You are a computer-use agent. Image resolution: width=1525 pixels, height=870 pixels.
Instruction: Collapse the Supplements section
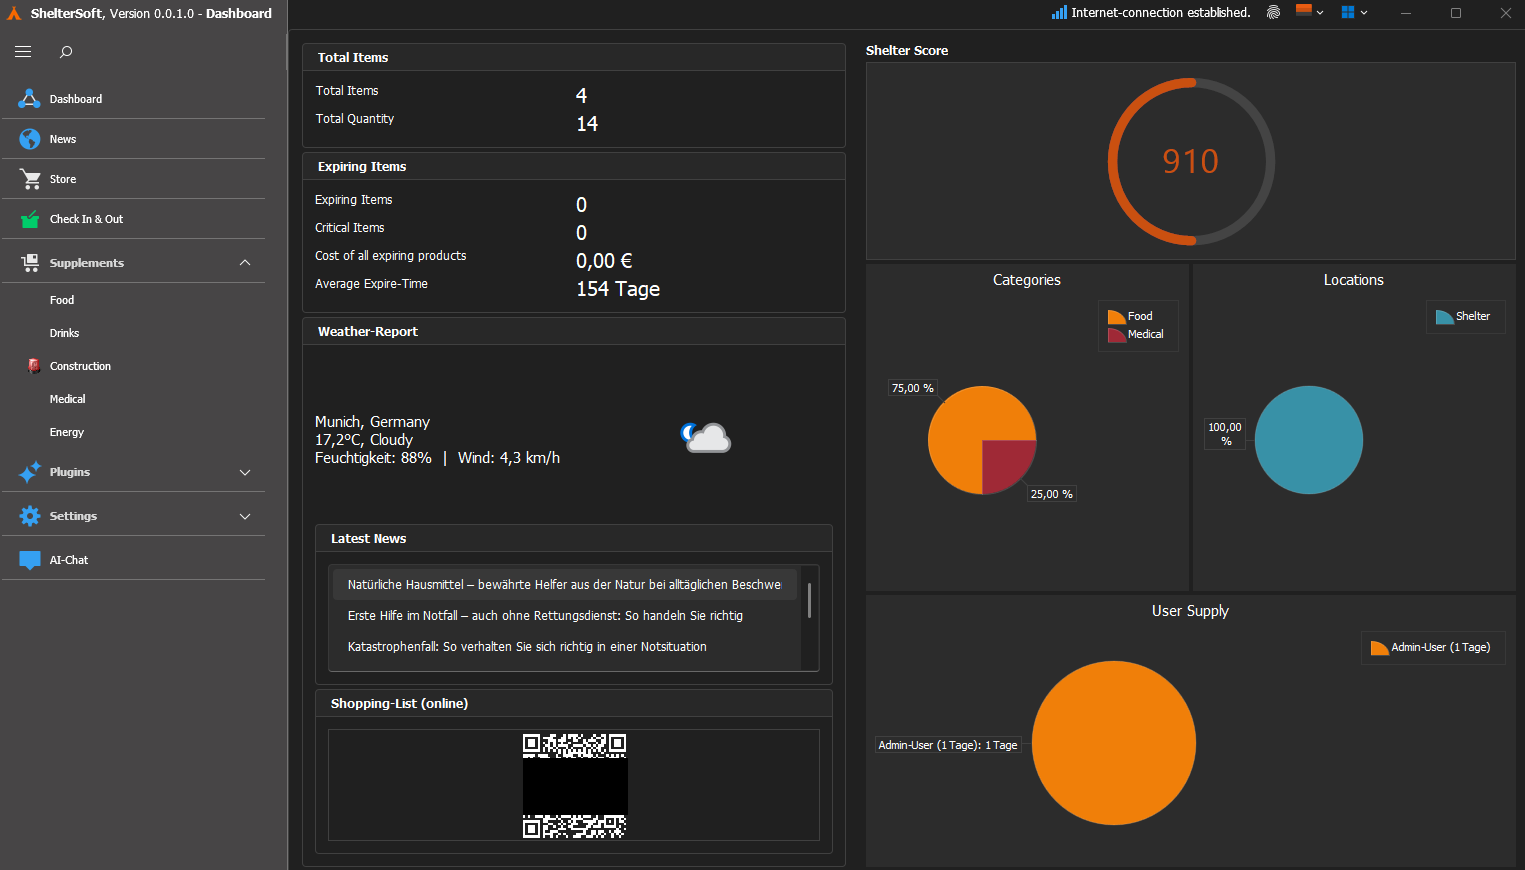click(245, 263)
